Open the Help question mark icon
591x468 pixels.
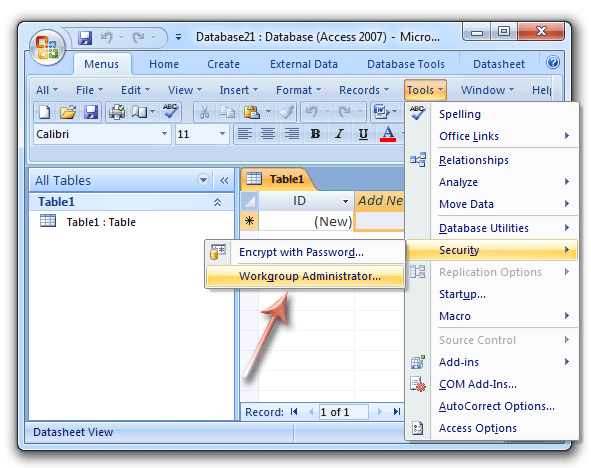click(x=553, y=62)
